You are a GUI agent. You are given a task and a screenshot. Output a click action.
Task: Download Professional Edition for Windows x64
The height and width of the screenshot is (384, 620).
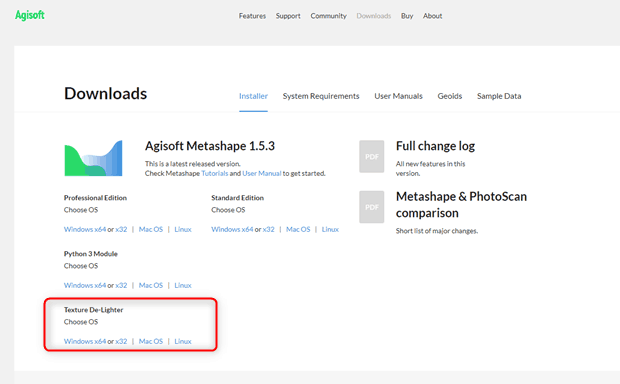[85, 229]
